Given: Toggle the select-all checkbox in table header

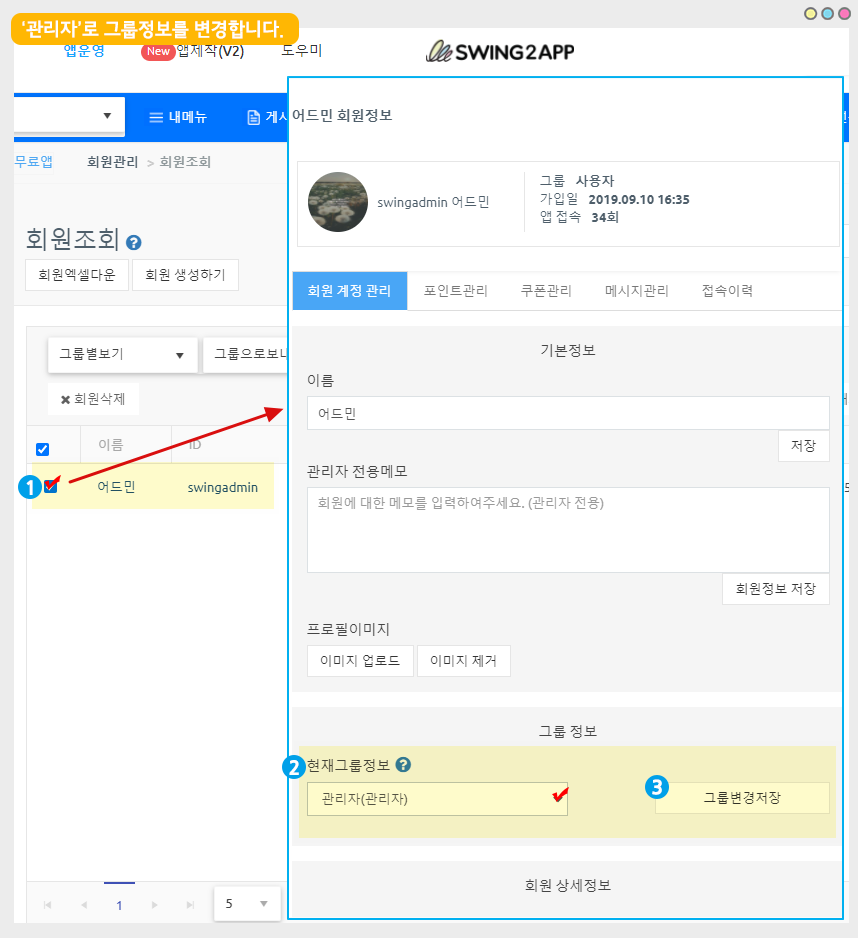Looking at the screenshot, I should pos(43,449).
